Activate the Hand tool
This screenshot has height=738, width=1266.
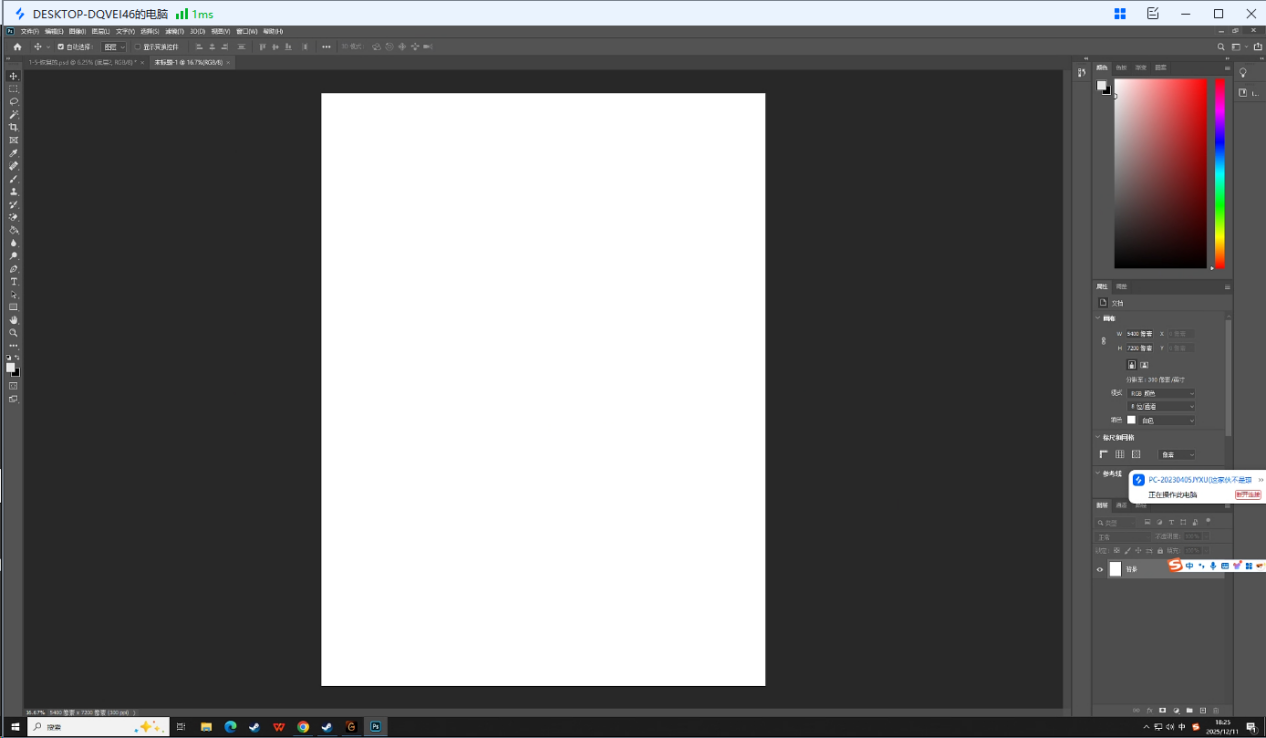click(x=14, y=320)
